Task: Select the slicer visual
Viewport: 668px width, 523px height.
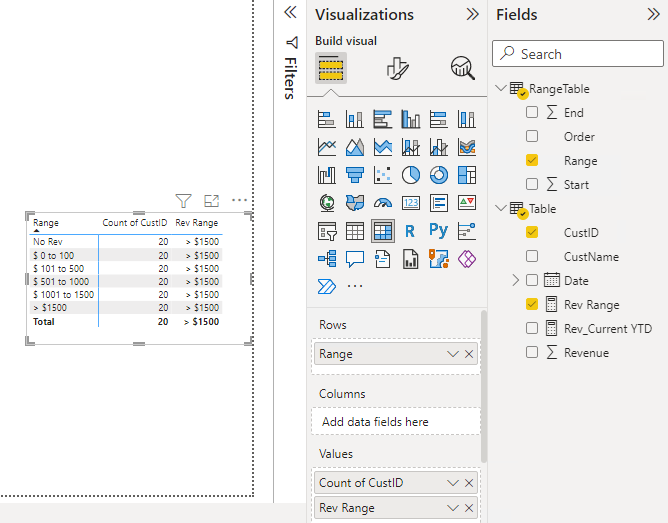Action: tap(327, 231)
